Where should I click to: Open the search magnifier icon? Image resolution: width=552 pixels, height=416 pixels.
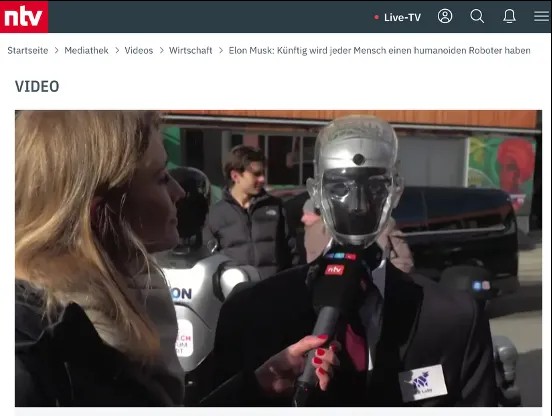click(x=477, y=16)
